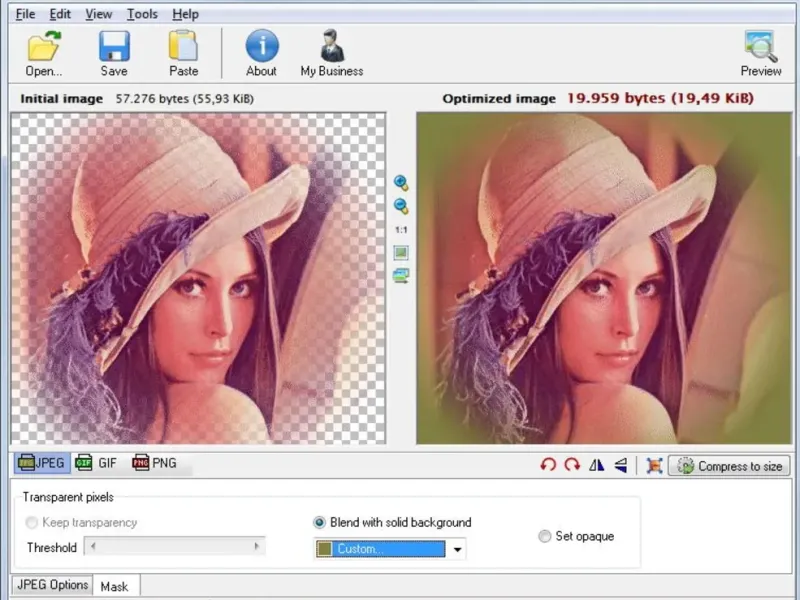Show the About dialog
The width and height of the screenshot is (800, 600).
click(262, 53)
